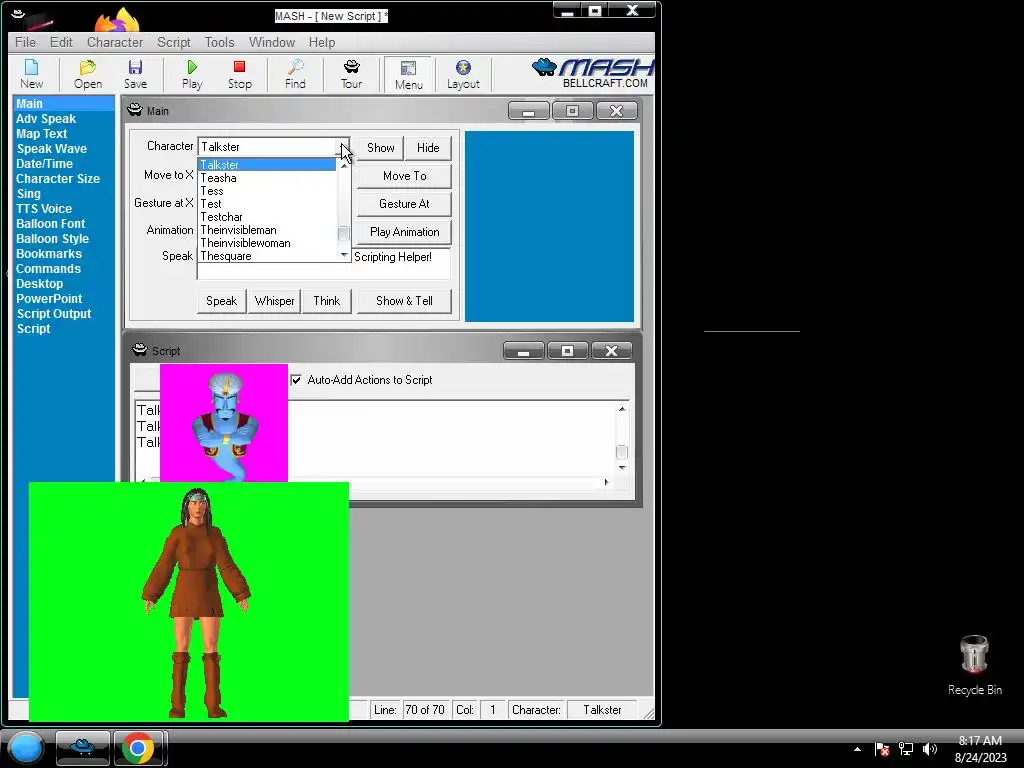This screenshot has width=1024, height=768.
Task: Open Map Text in the sidebar
Action: pos(42,134)
